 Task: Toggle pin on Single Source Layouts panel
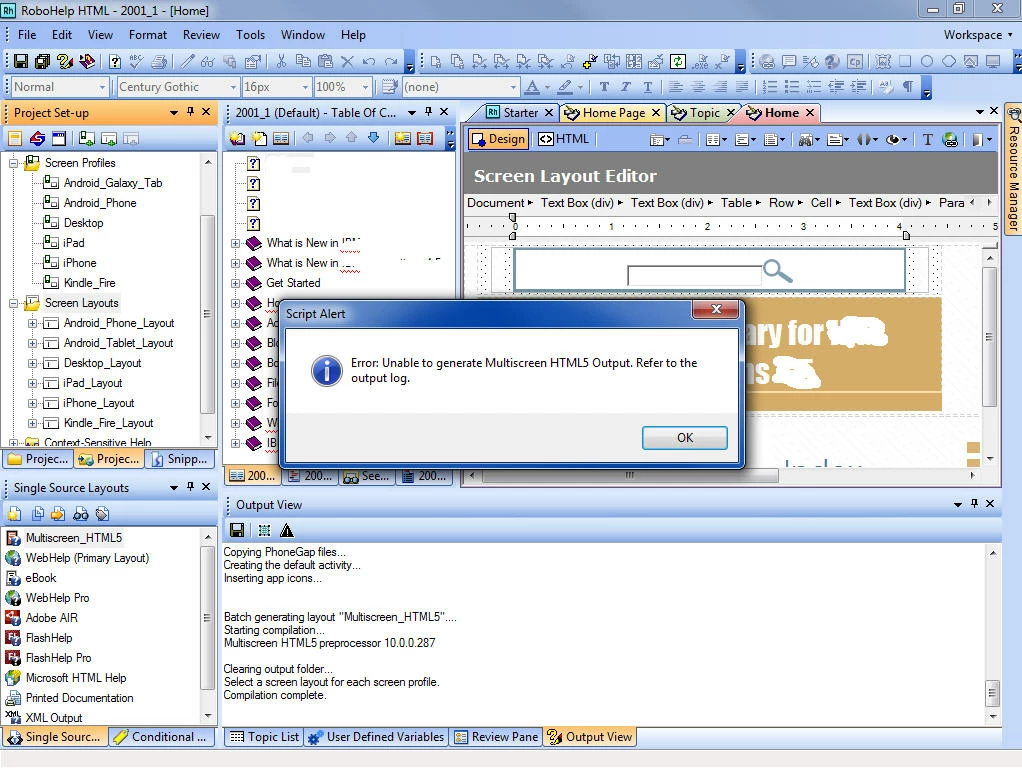pos(190,486)
